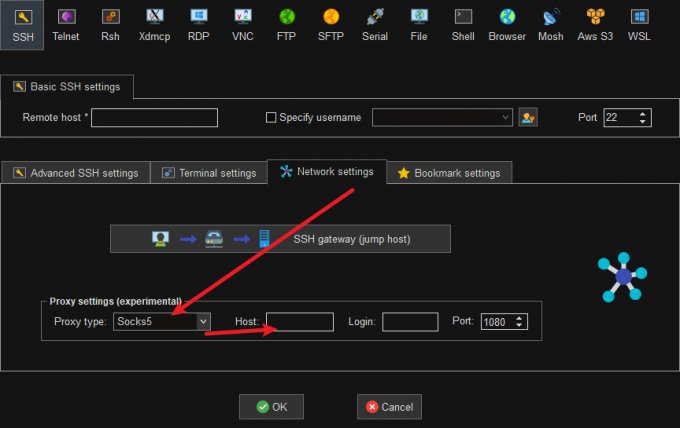
Task: Expand the username dropdown list
Action: point(505,118)
